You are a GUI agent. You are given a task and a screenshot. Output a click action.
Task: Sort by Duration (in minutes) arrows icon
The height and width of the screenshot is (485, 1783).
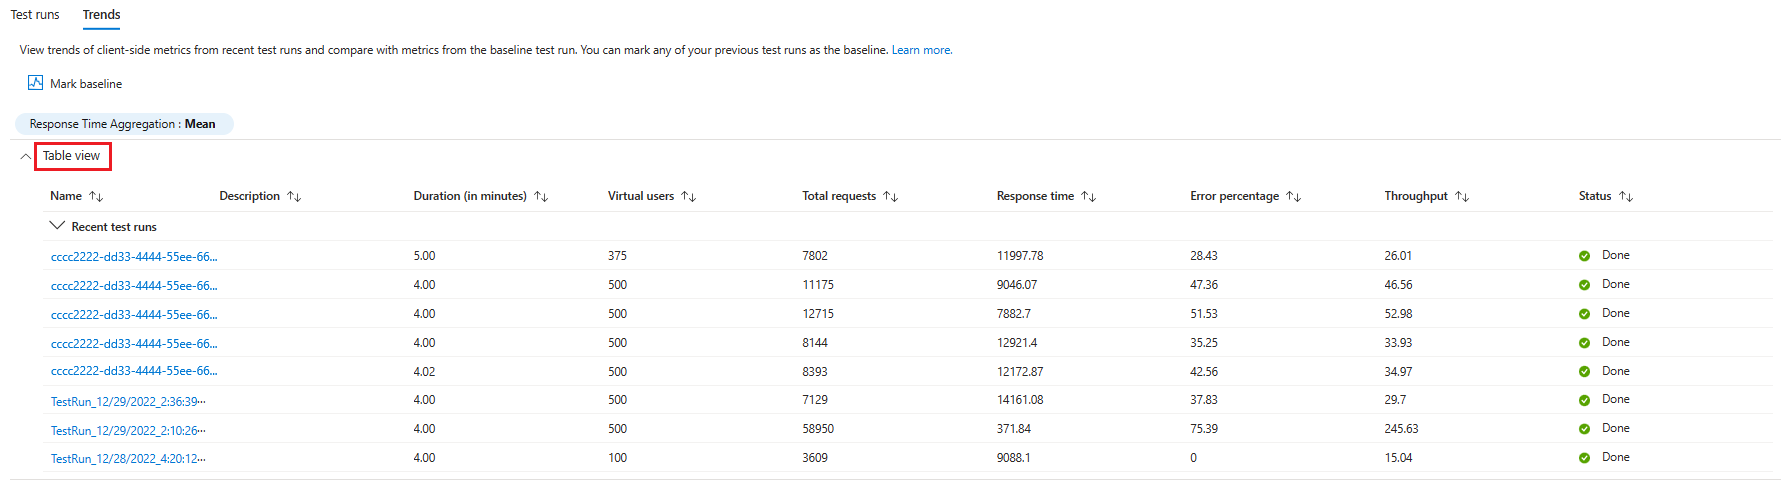tap(541, 196)
